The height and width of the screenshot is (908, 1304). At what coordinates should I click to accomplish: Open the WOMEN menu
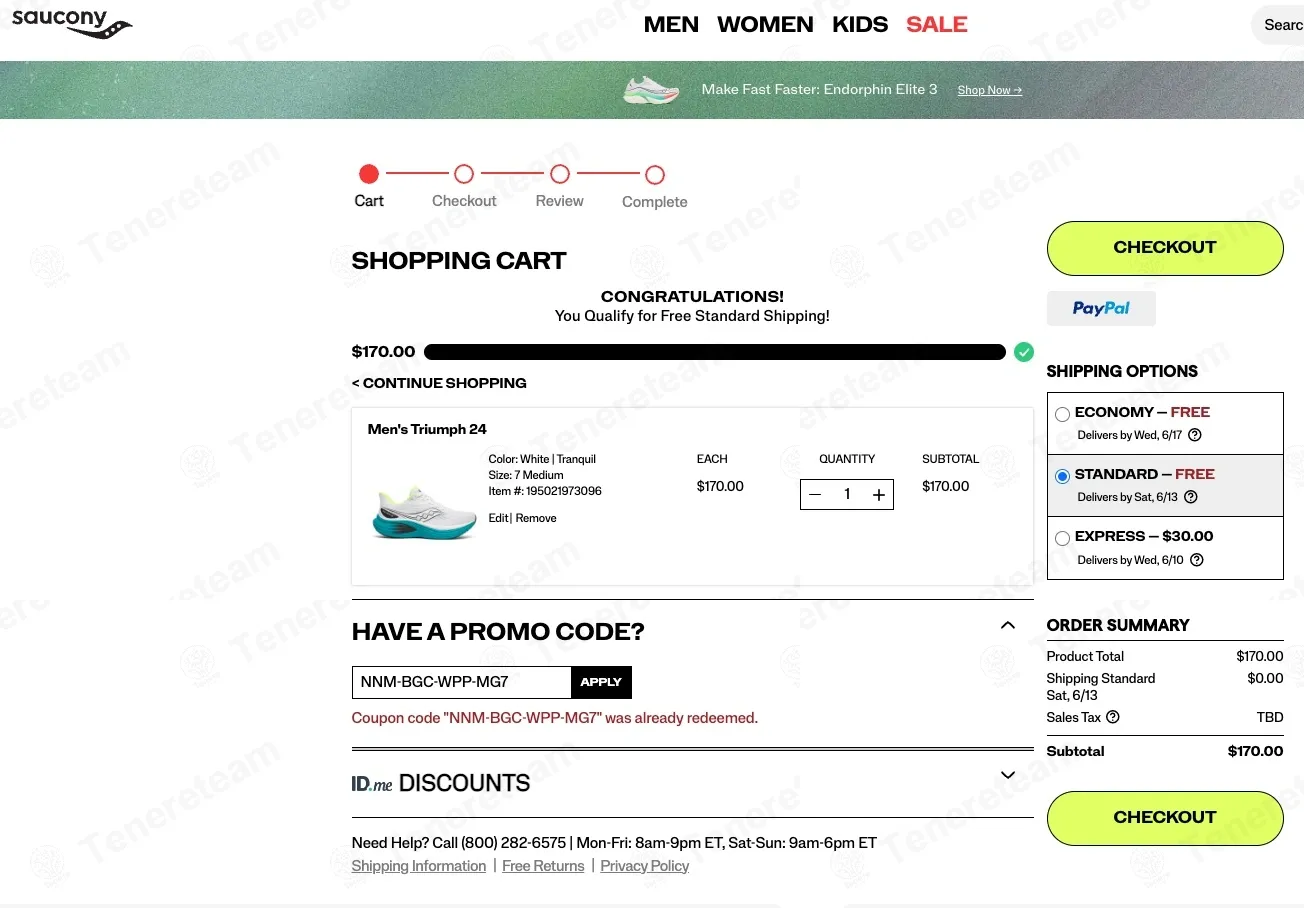coord(765,25)
